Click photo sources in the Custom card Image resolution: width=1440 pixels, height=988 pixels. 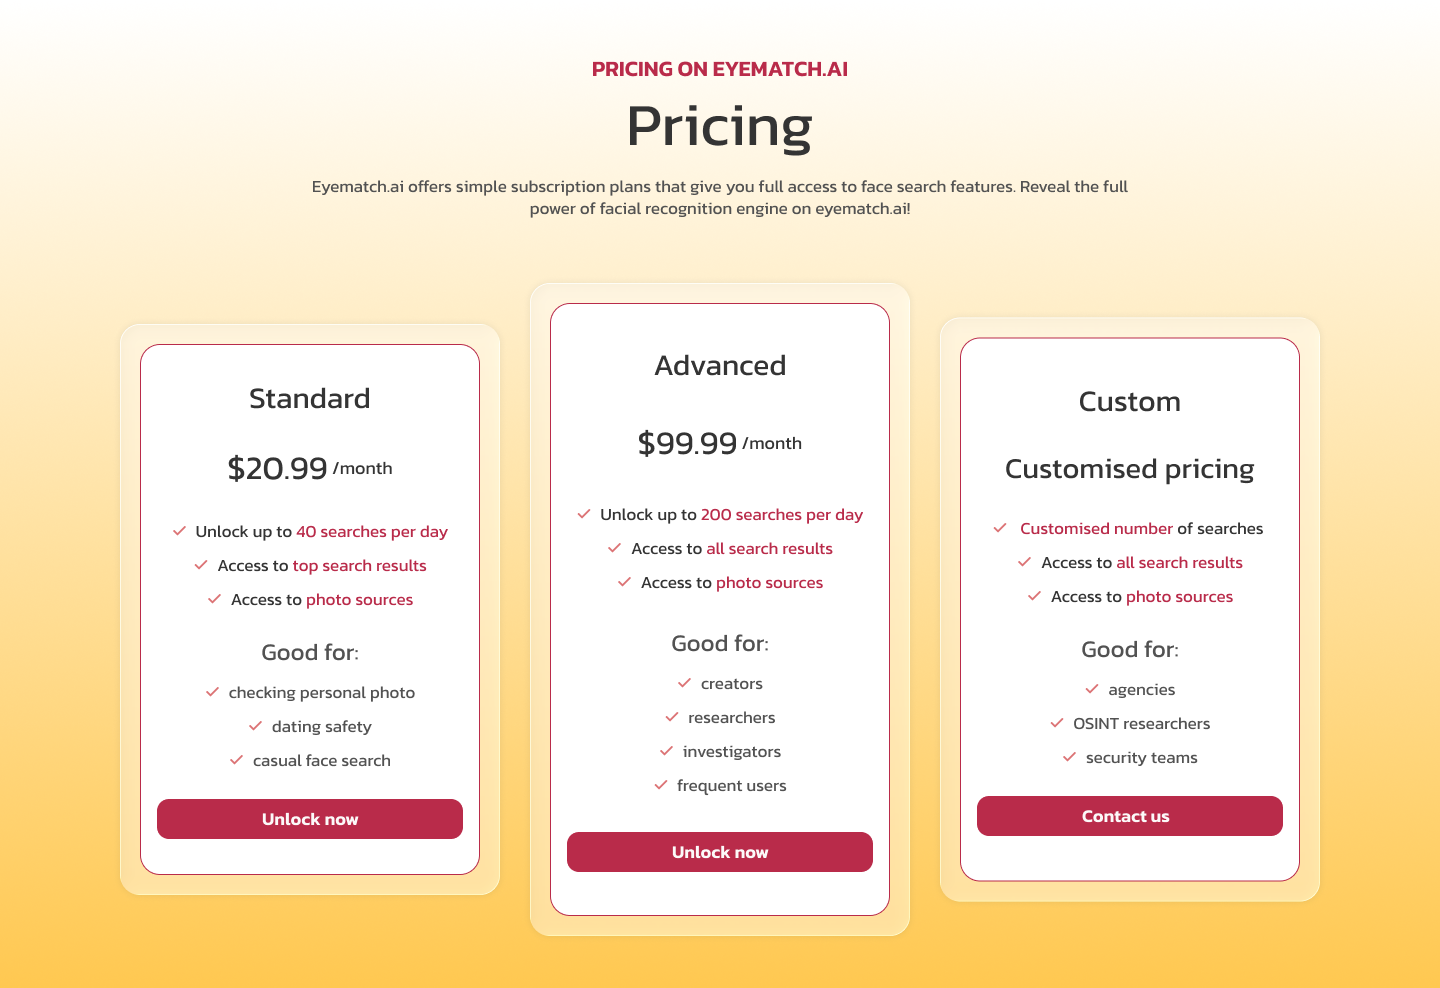1180,597
